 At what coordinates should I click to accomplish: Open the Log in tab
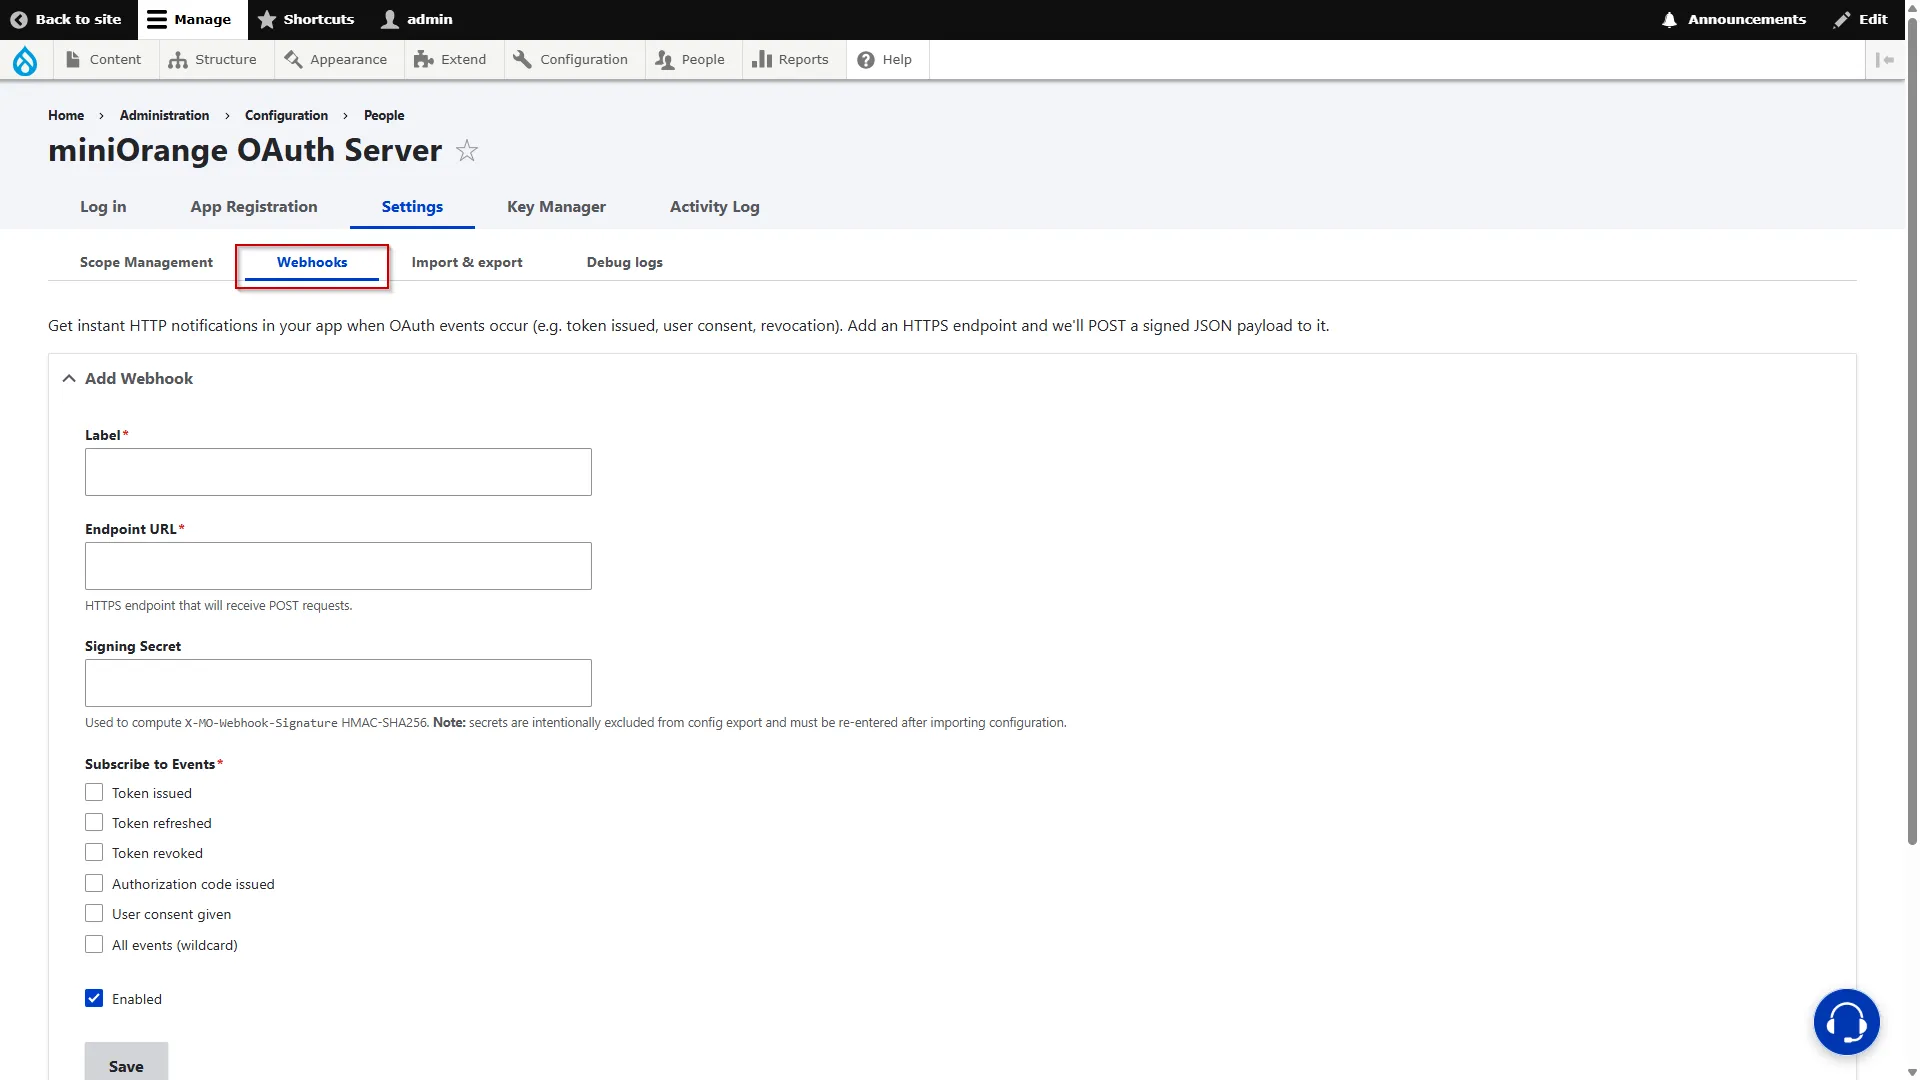(103, 206)
